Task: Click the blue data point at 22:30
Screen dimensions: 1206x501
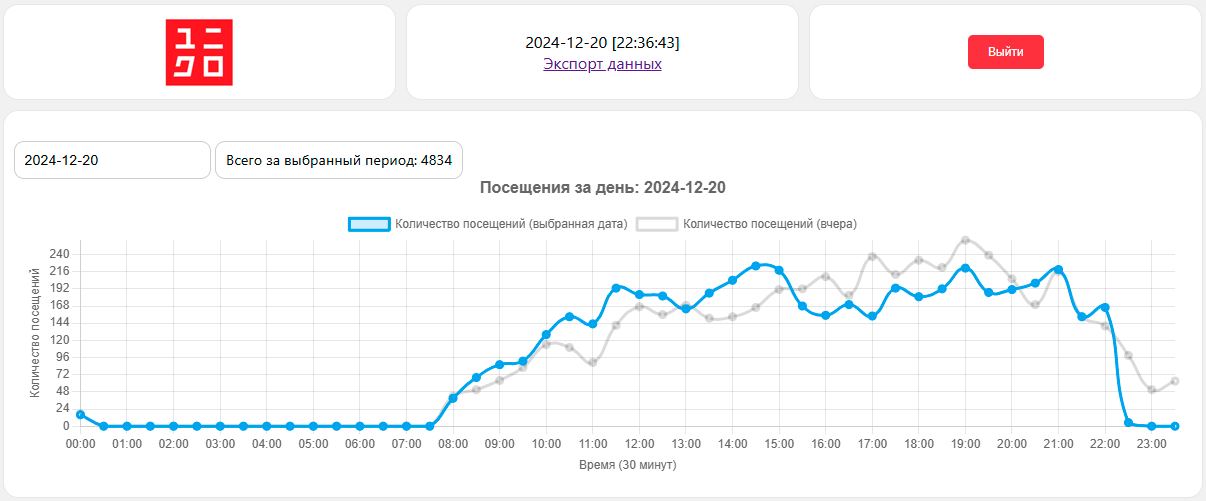Action: pos(1128,423)
